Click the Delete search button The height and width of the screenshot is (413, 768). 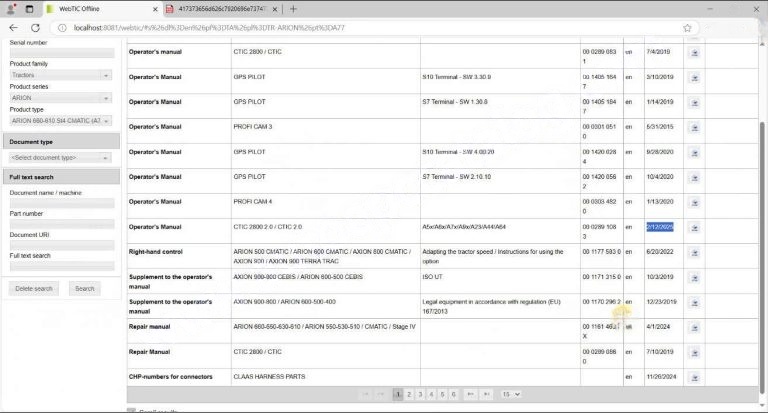(34, 288)
